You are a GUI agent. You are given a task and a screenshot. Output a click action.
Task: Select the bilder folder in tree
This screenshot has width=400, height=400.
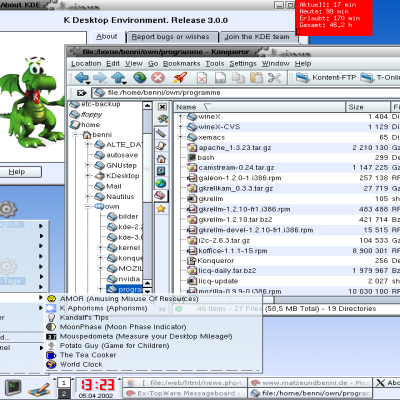pyautogui.click(x=128, y=217)
